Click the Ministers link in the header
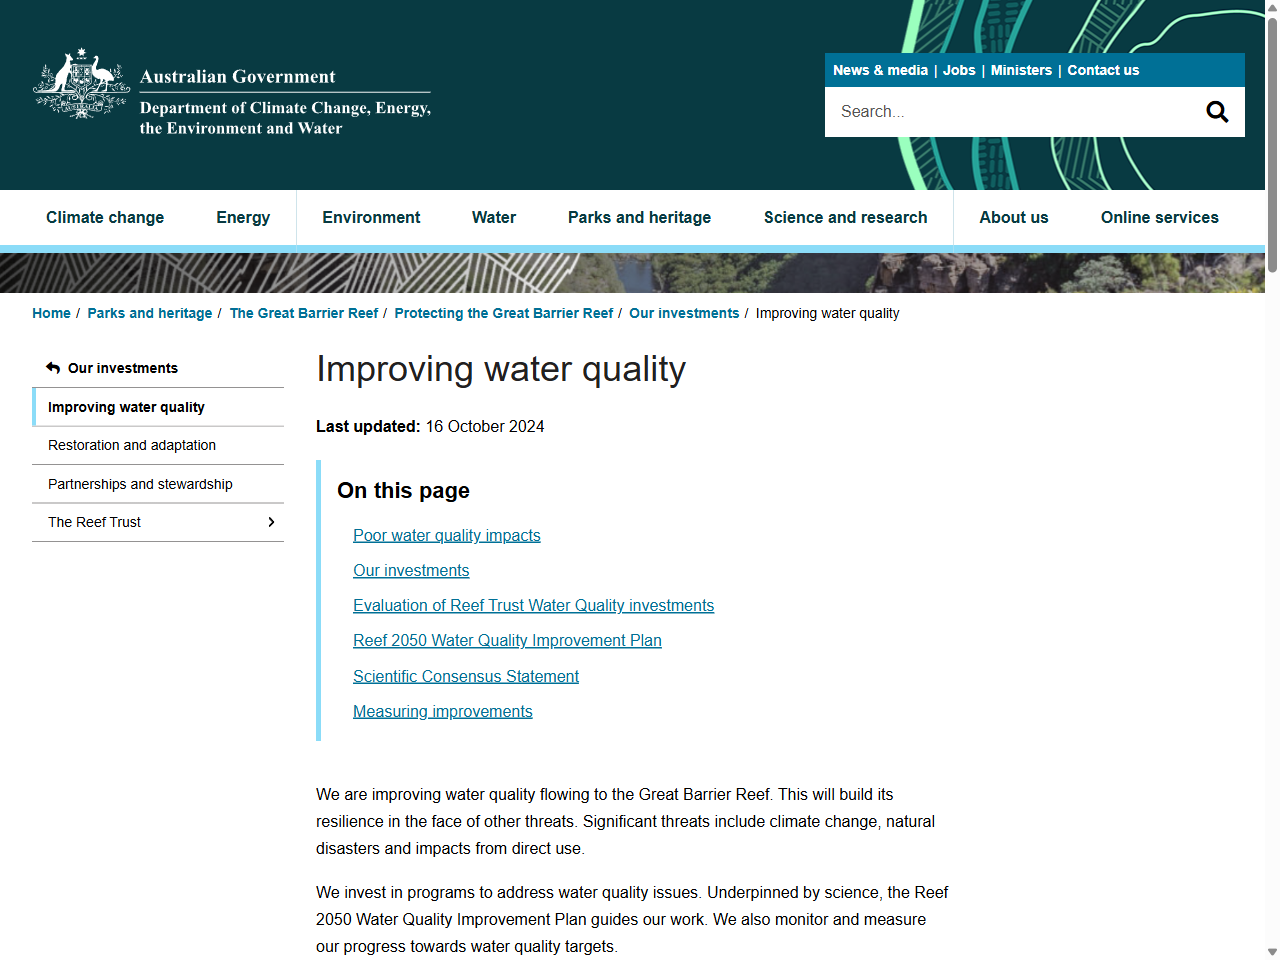Image resolution: width=1280 pixels, height=960 pixels. coord(1021,70)
